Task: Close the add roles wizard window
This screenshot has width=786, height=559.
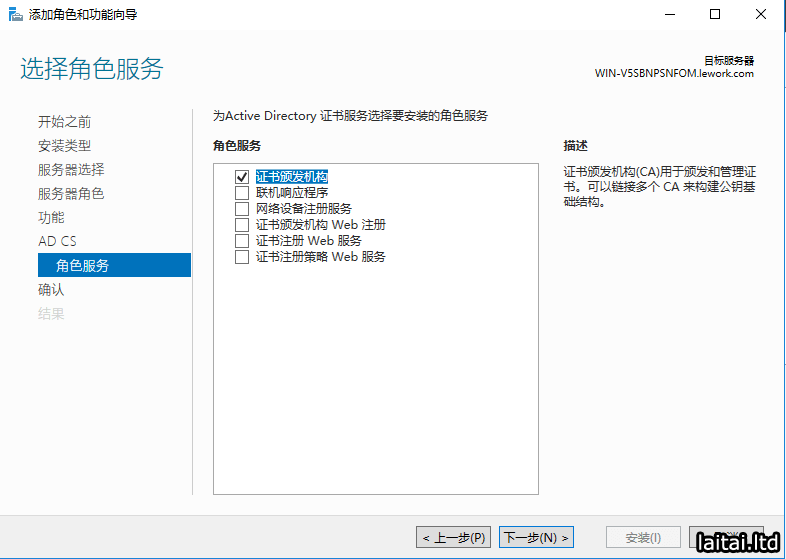Action: [761, 15]
